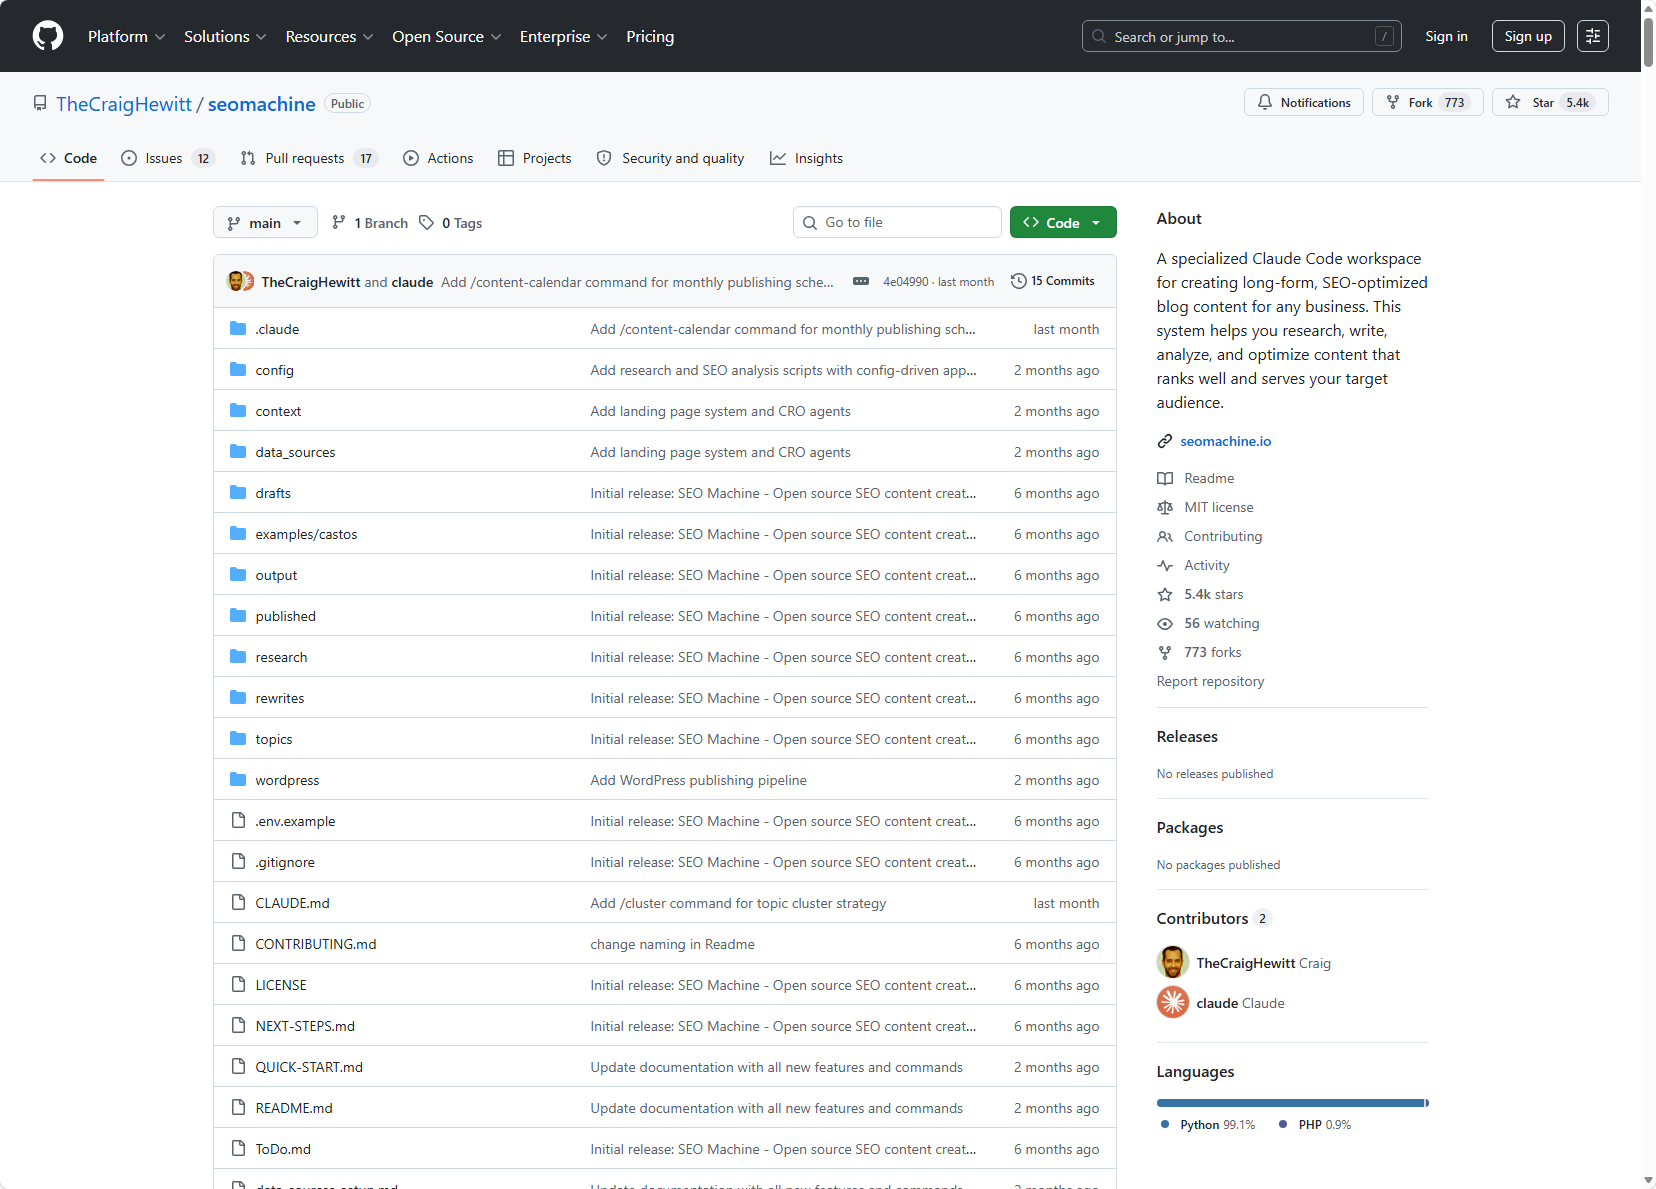Expand the Enterprise menu
This screenshot has height=1189, width=1656.
[x=564, y=36]
